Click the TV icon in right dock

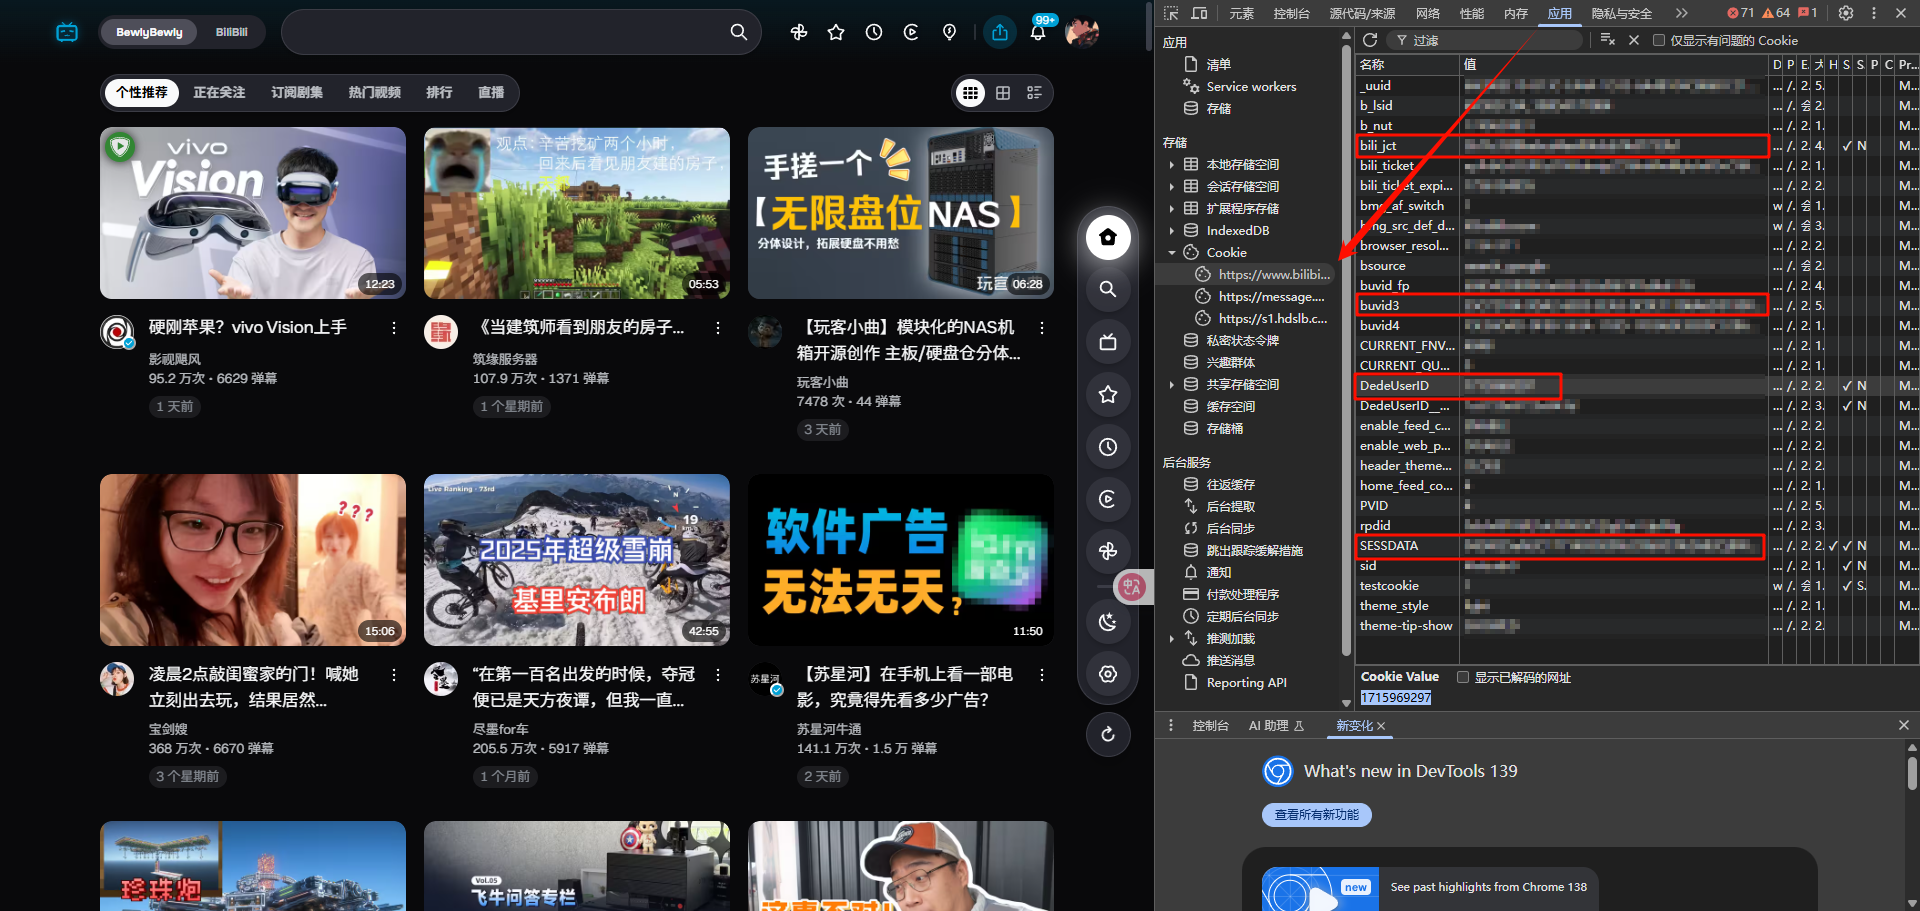(1108, 342)
